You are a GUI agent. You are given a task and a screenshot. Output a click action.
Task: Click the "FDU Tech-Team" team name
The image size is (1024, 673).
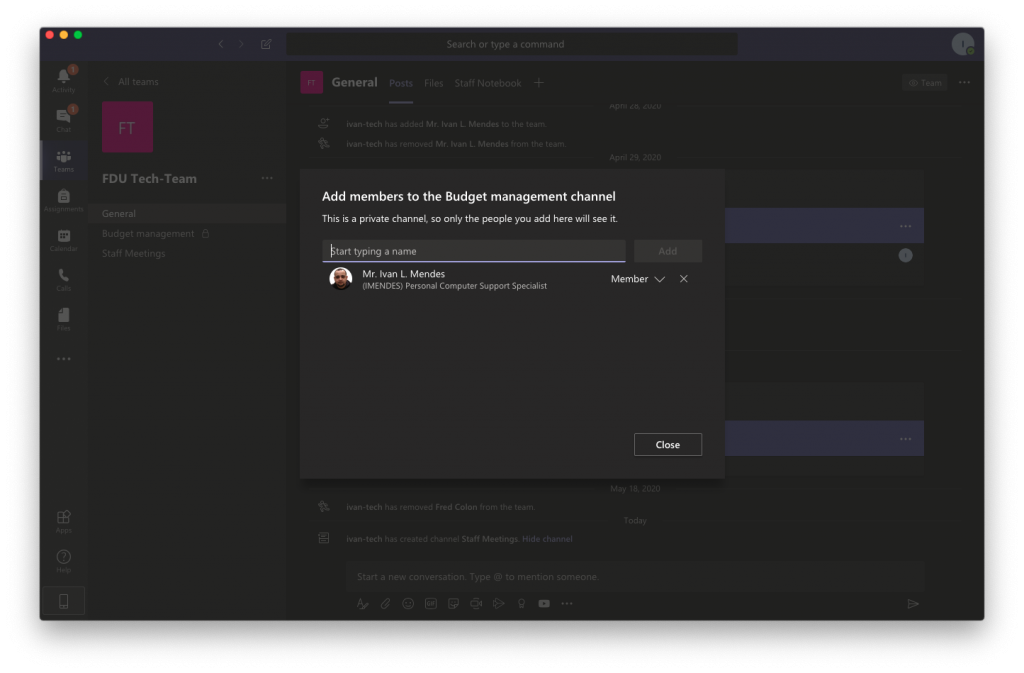click(149, 179)
